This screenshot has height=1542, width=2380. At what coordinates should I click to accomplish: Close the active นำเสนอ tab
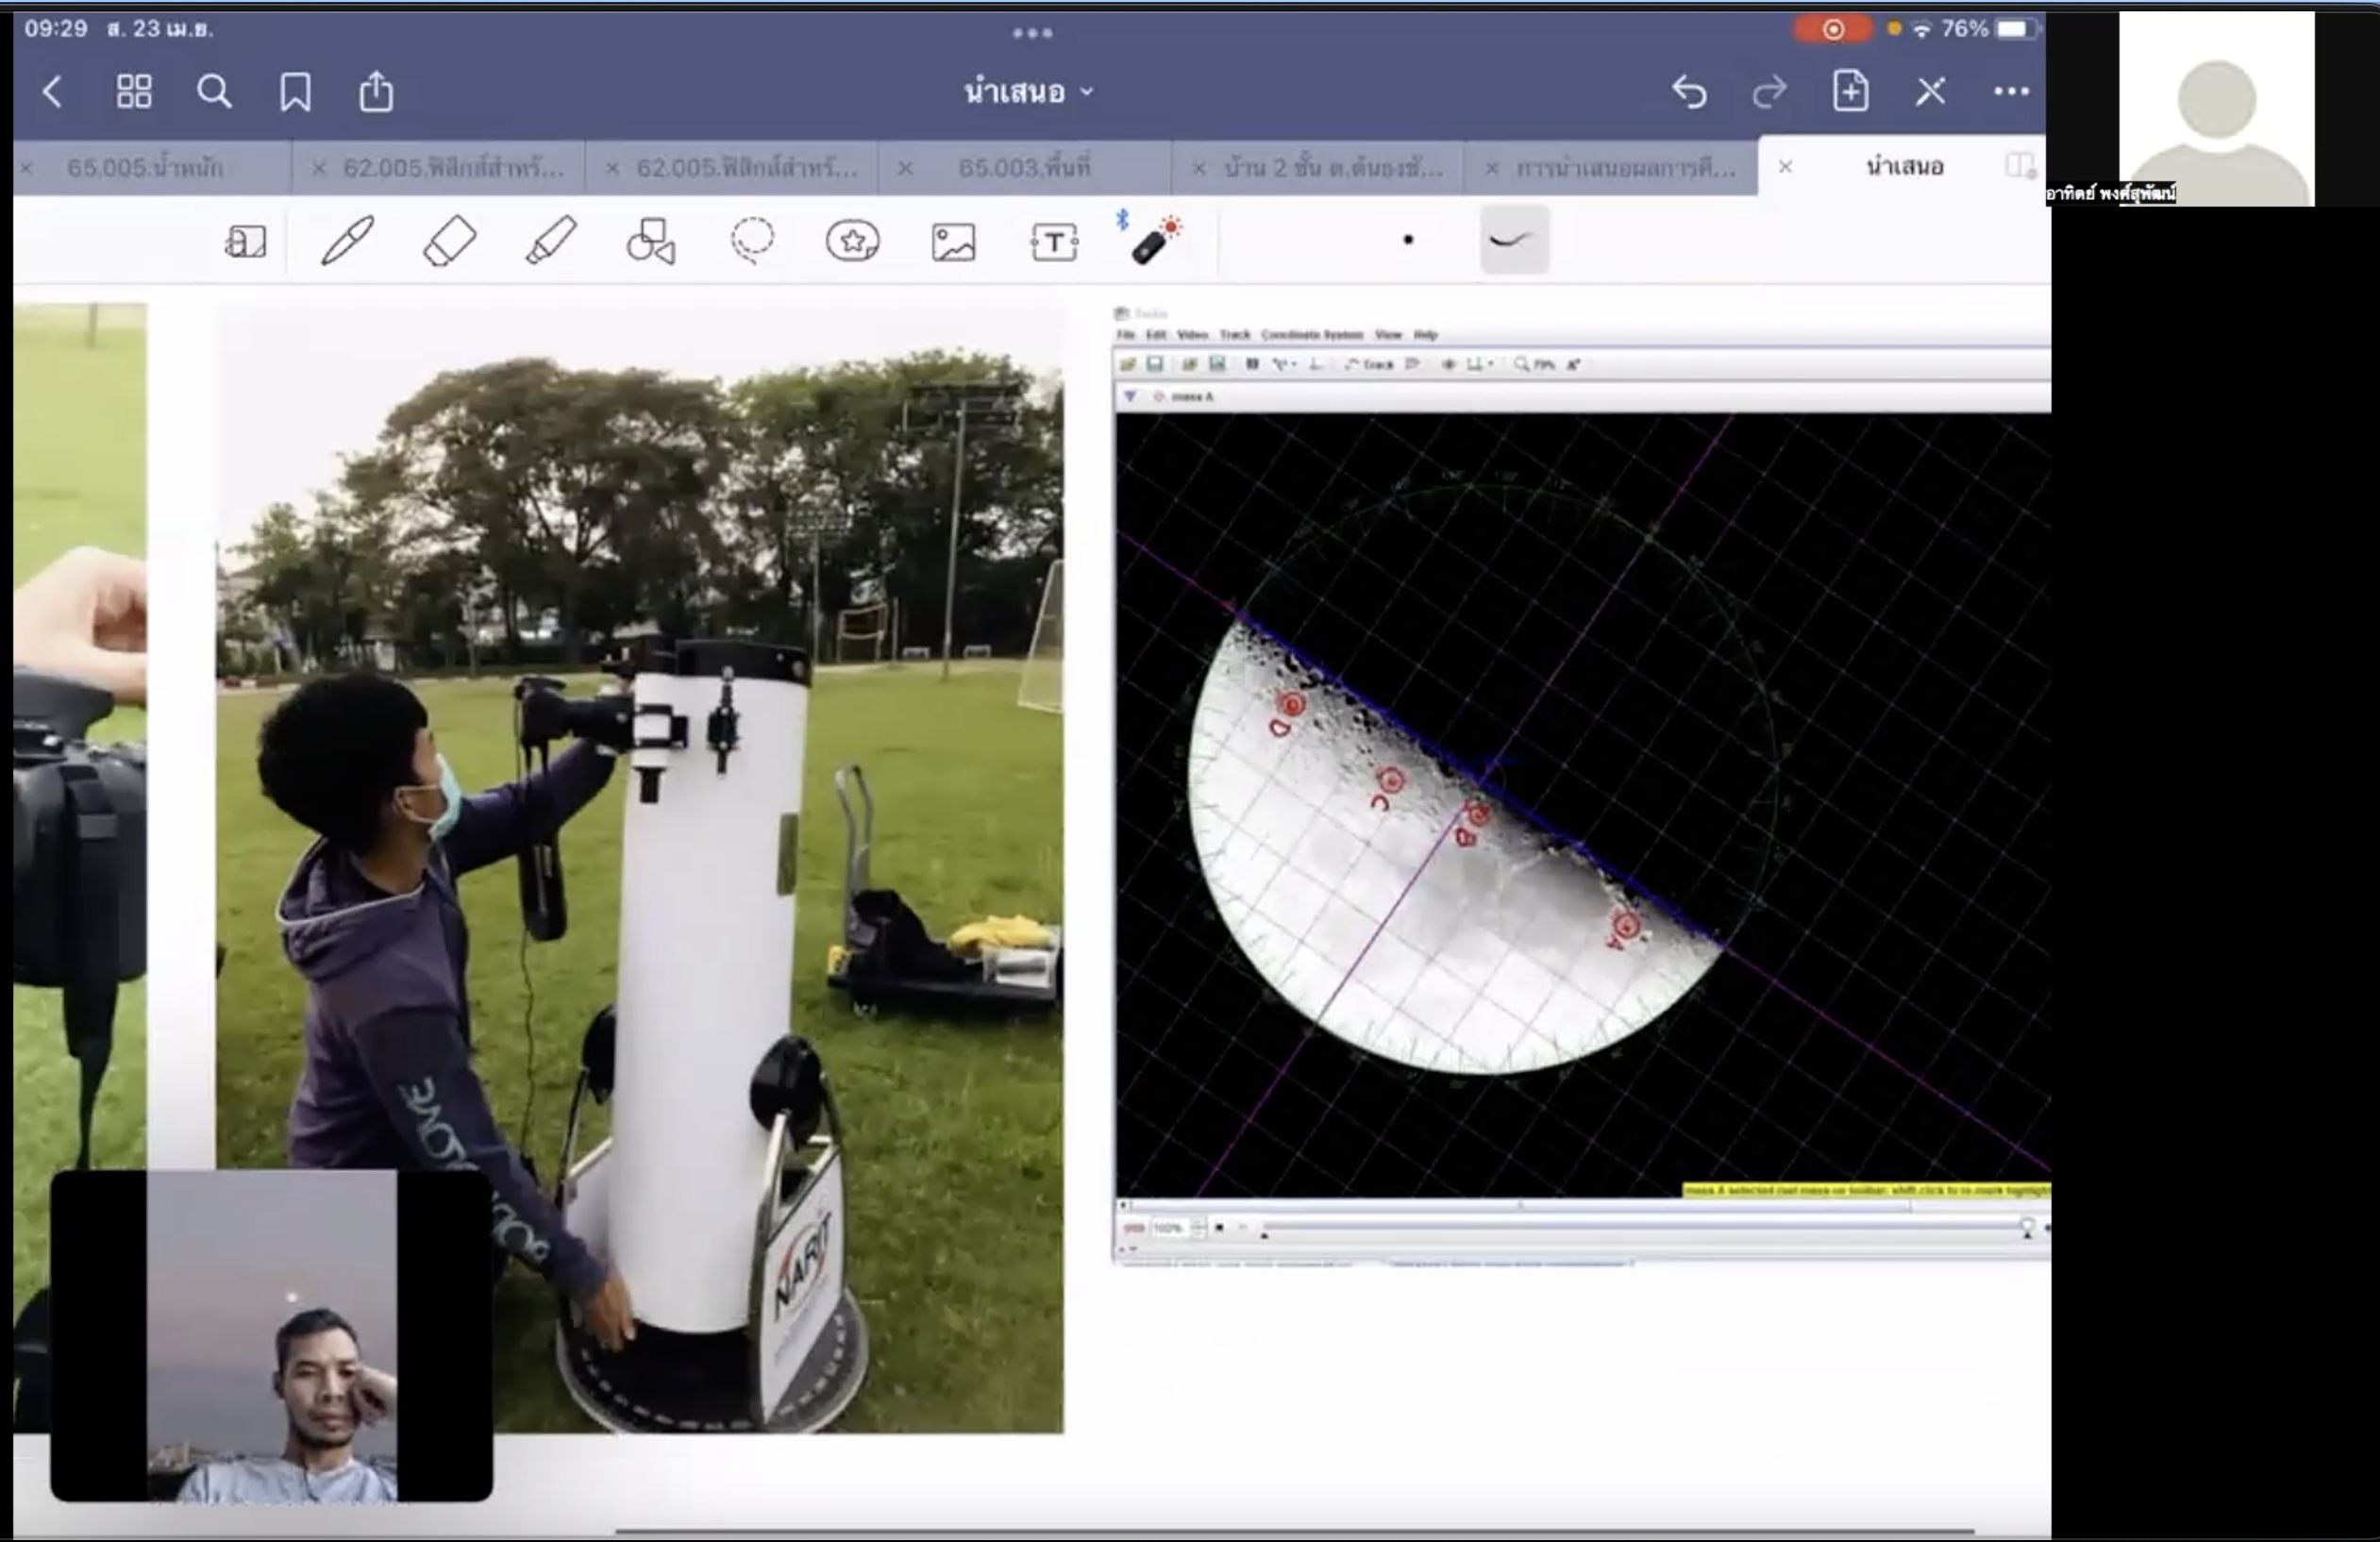pyautogui.click(x=1785, y=167)
